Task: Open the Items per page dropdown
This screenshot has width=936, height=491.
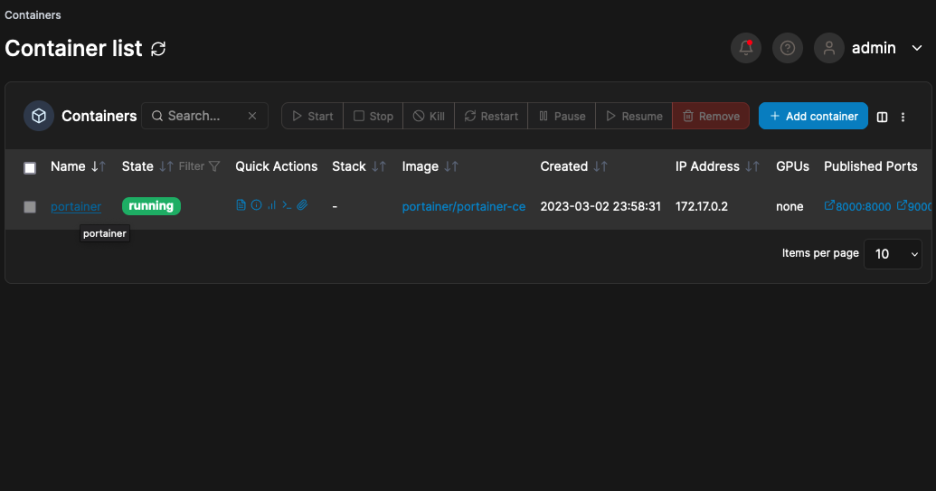Action: click(x=893, y=254)
